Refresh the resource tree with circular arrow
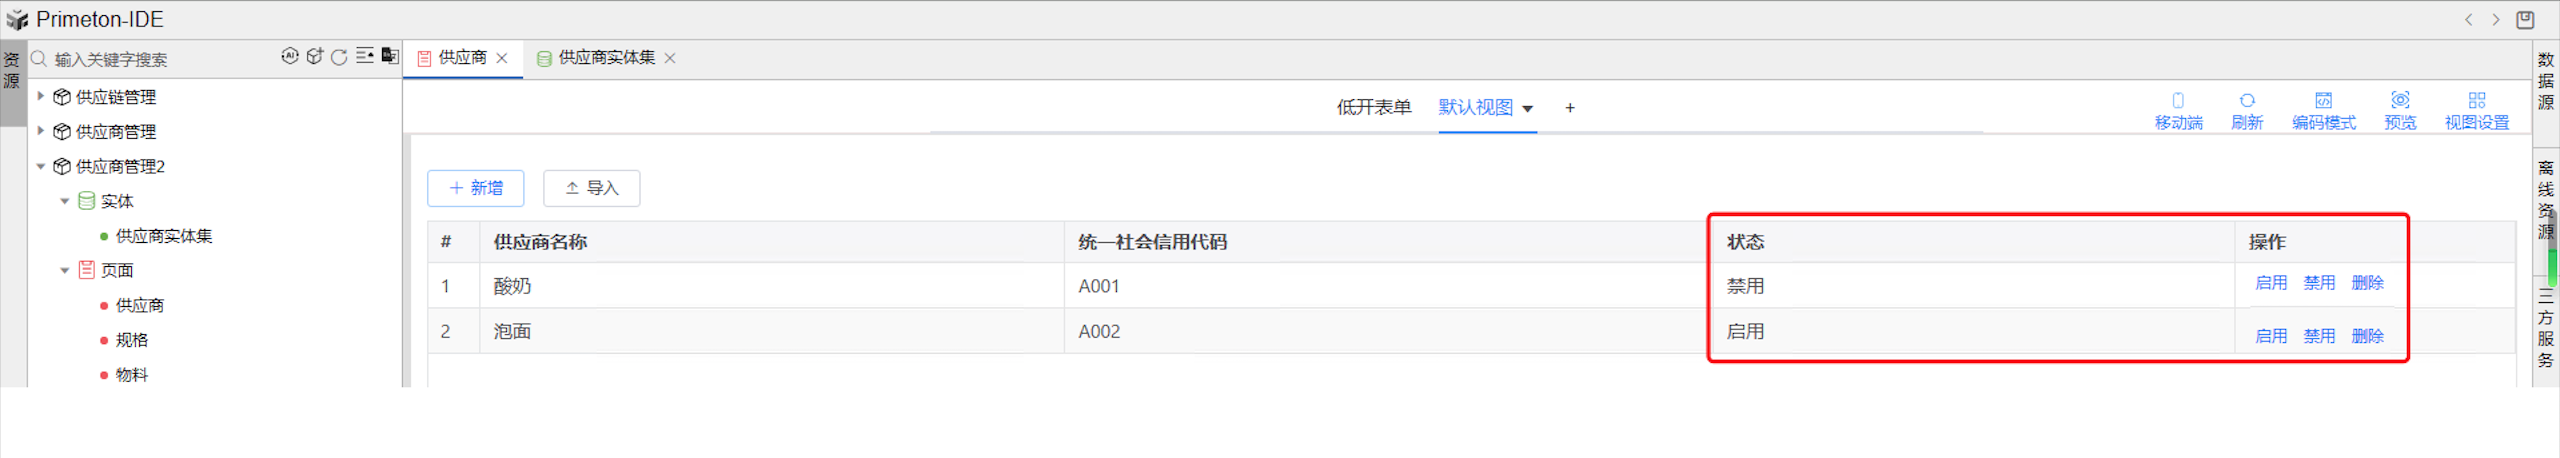This screenshot has height=458, width=2560. click(x=340, y=57)
